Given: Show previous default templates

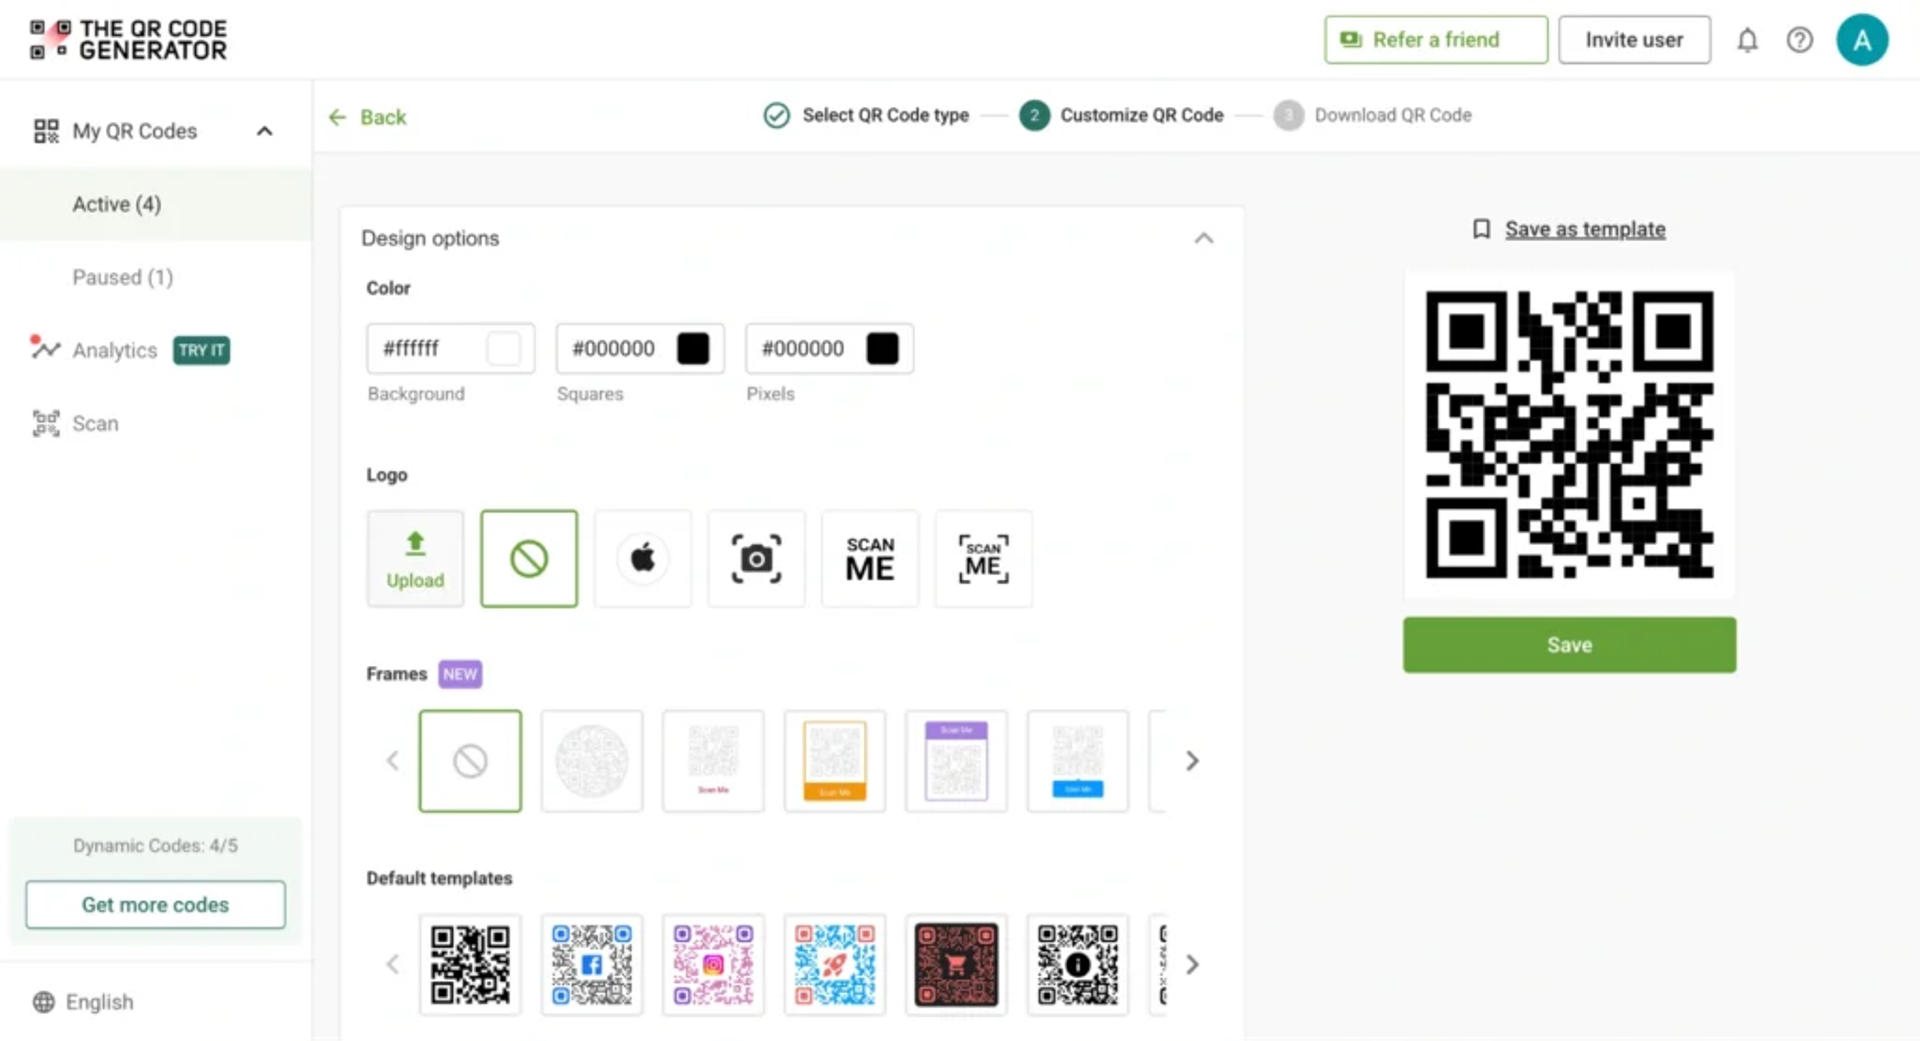Looking at the screenshot, I should point(392,965).
